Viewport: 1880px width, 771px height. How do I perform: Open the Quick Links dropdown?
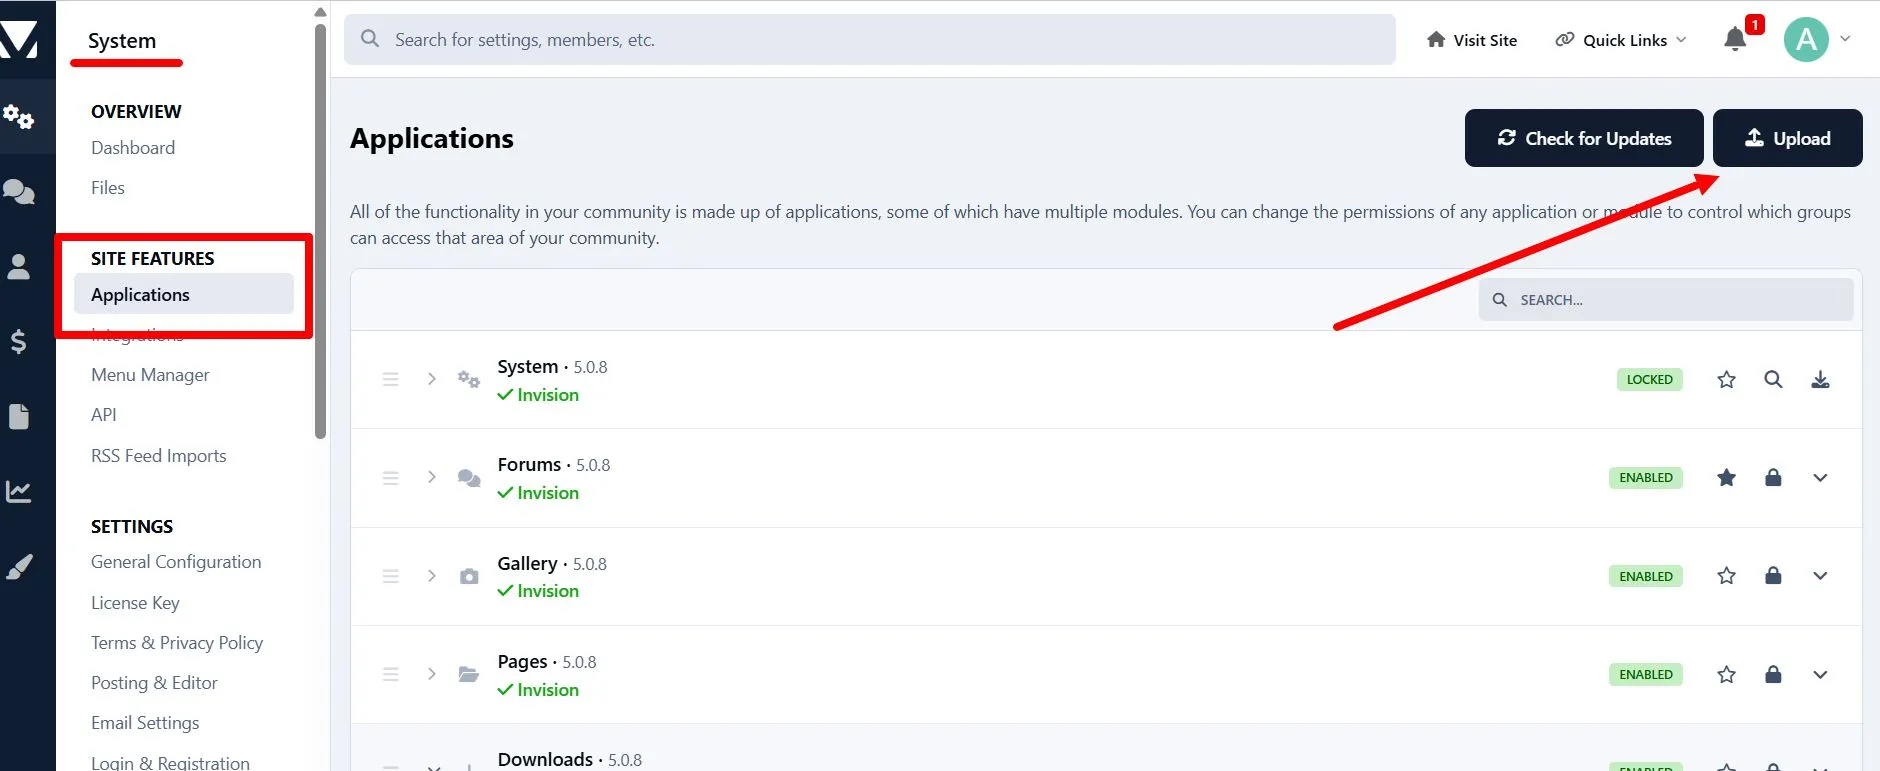click(x=1621, y=40)
